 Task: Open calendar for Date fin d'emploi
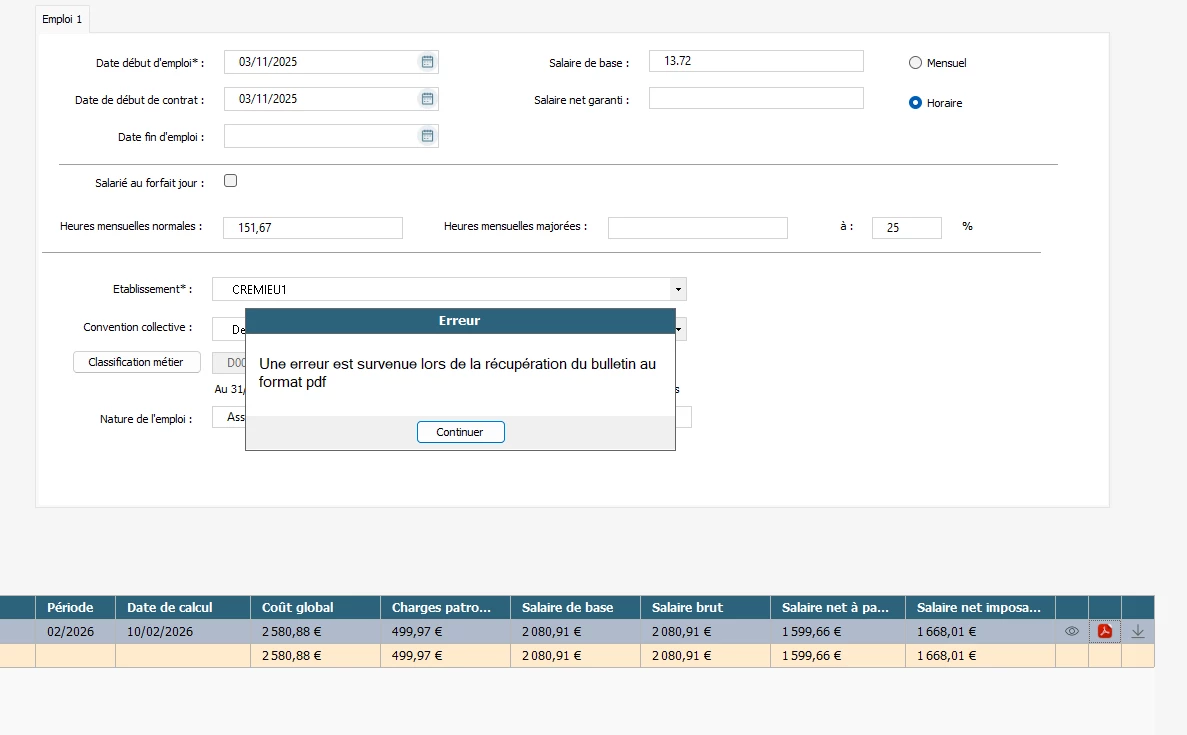click(x=427, y=136)
